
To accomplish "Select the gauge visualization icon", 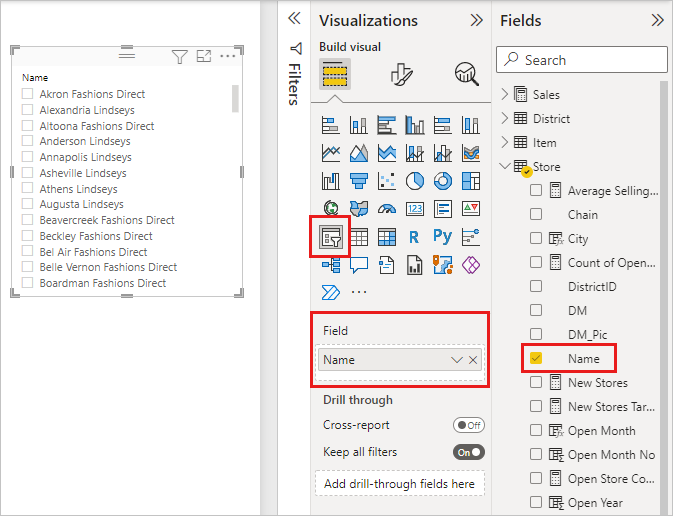I will [387, 209].
